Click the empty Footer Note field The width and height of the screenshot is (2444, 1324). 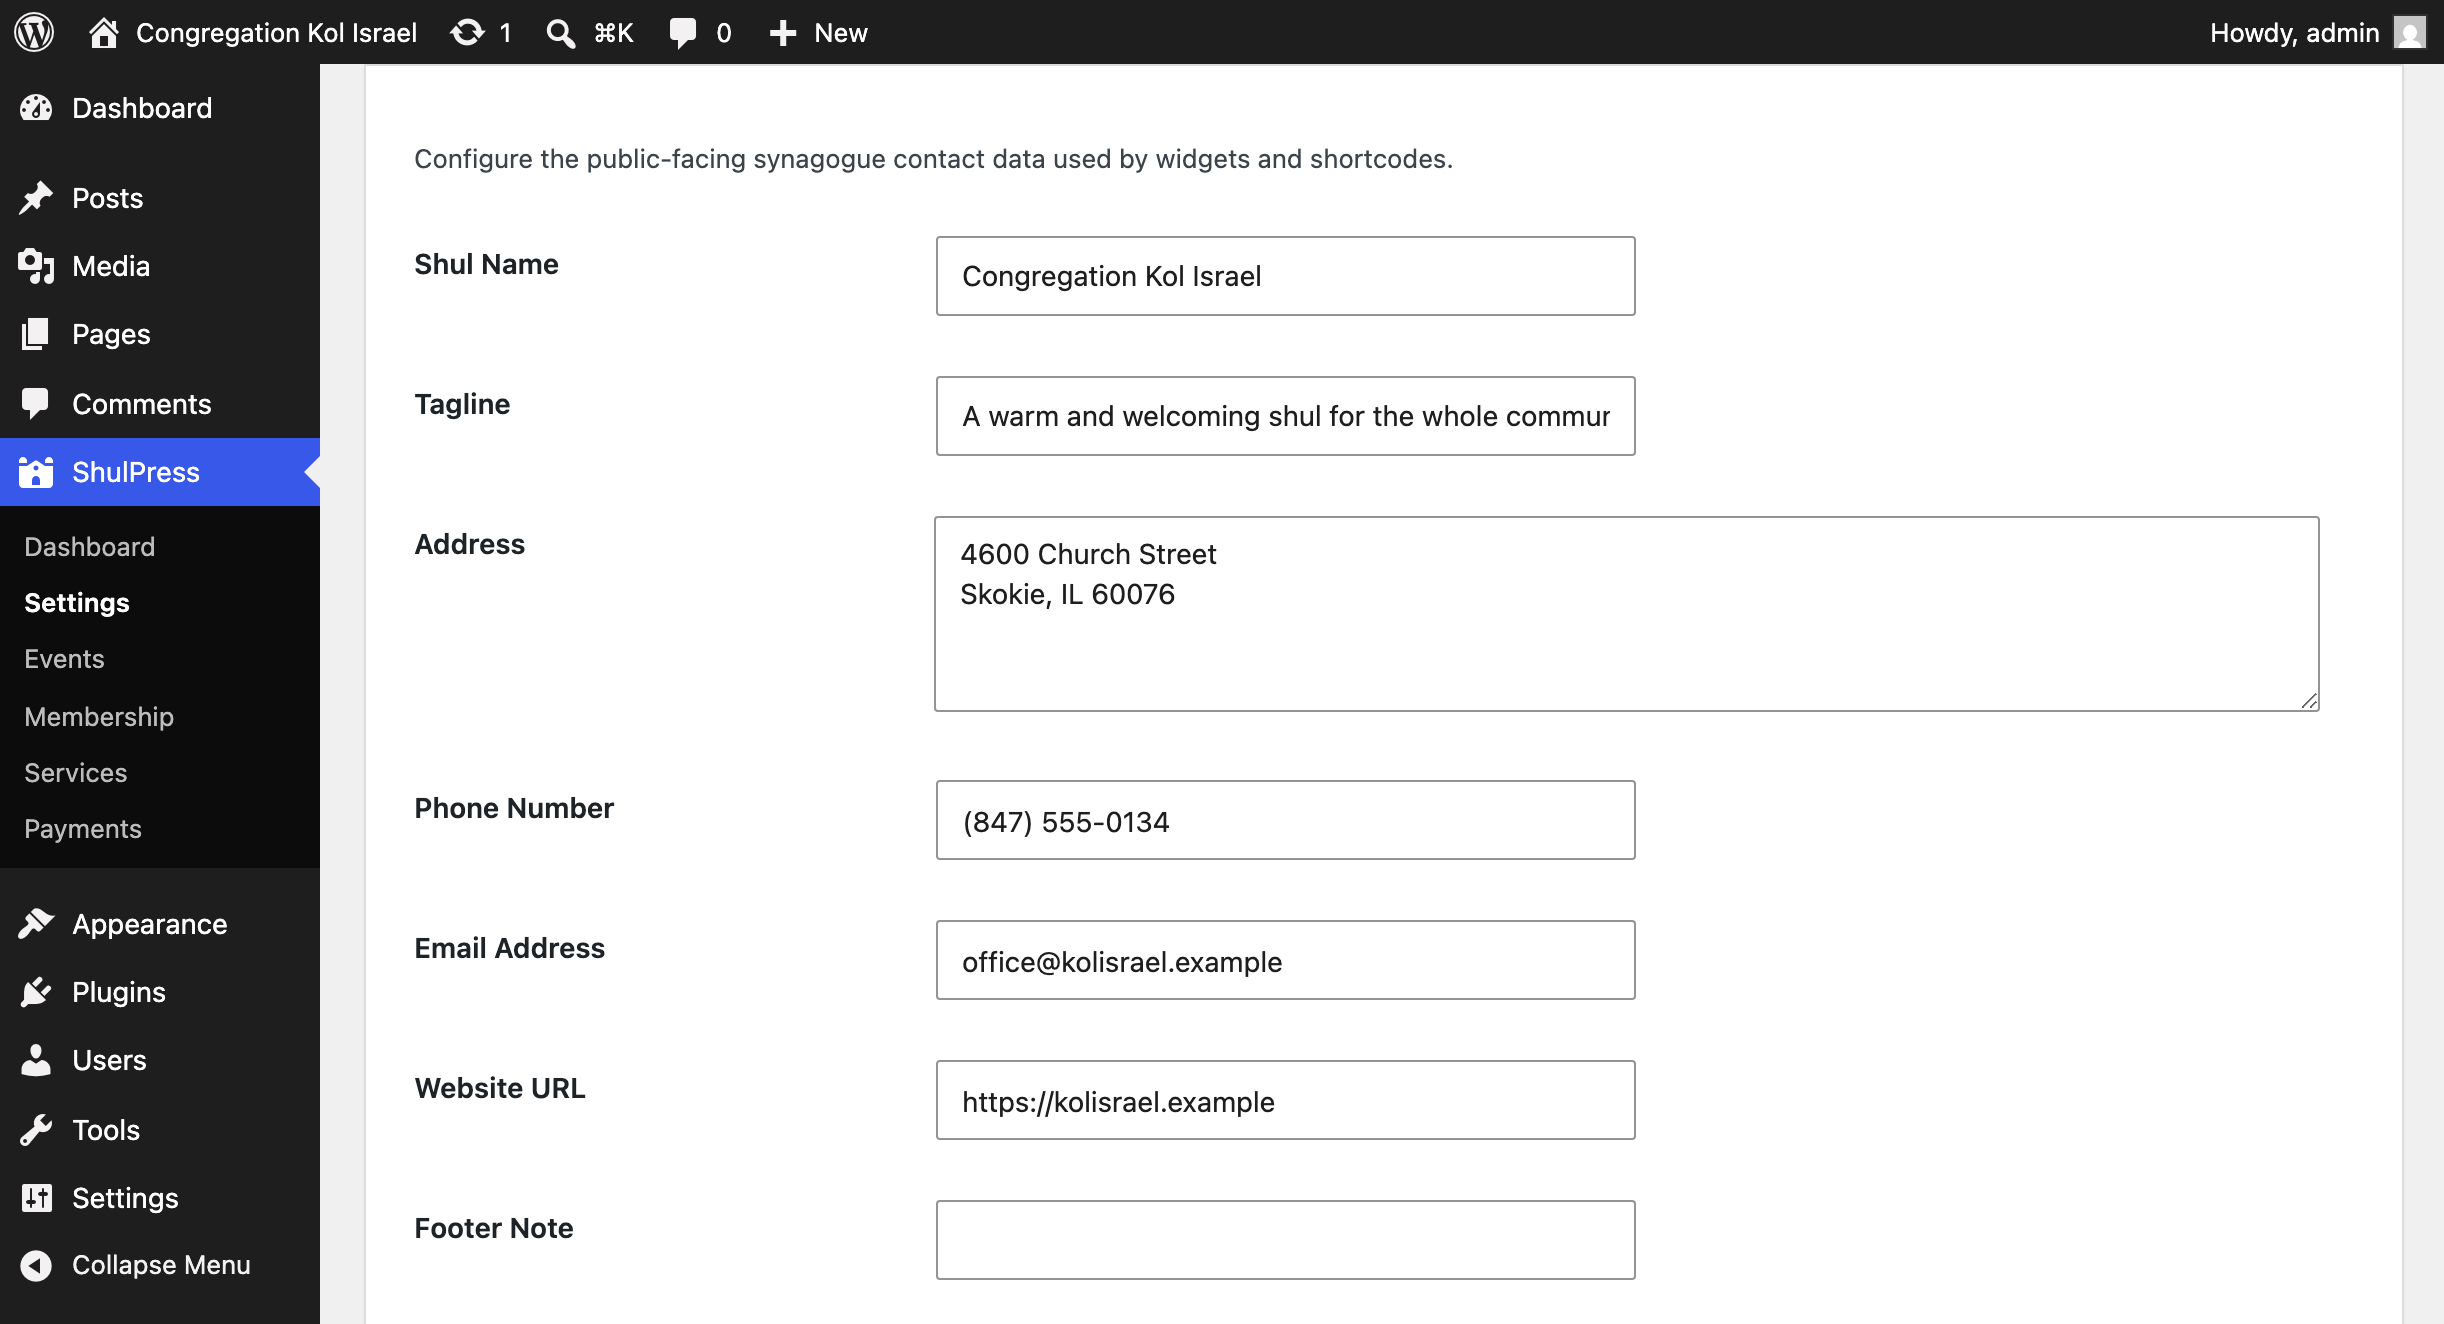(x=1285, y=1240)
